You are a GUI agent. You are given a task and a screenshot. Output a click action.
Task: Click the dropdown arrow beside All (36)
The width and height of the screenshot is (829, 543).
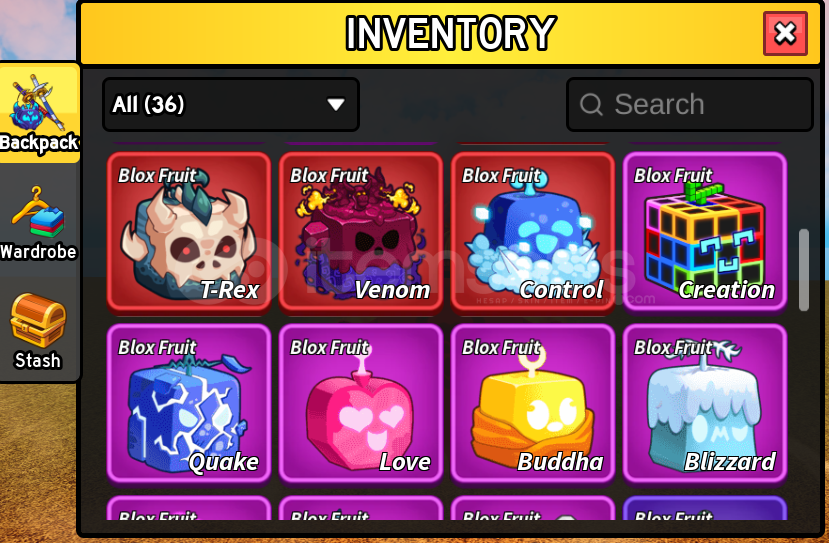pos(336,104)
